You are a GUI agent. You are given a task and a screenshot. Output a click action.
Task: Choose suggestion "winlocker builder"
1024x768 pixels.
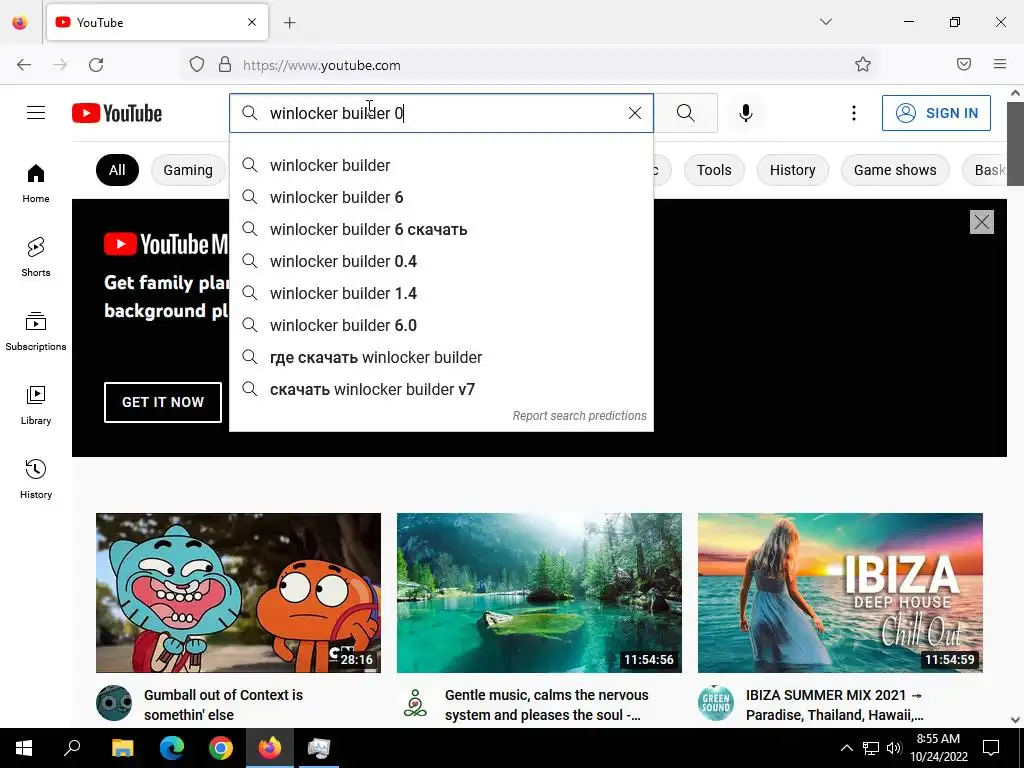[x=441, y=165]
